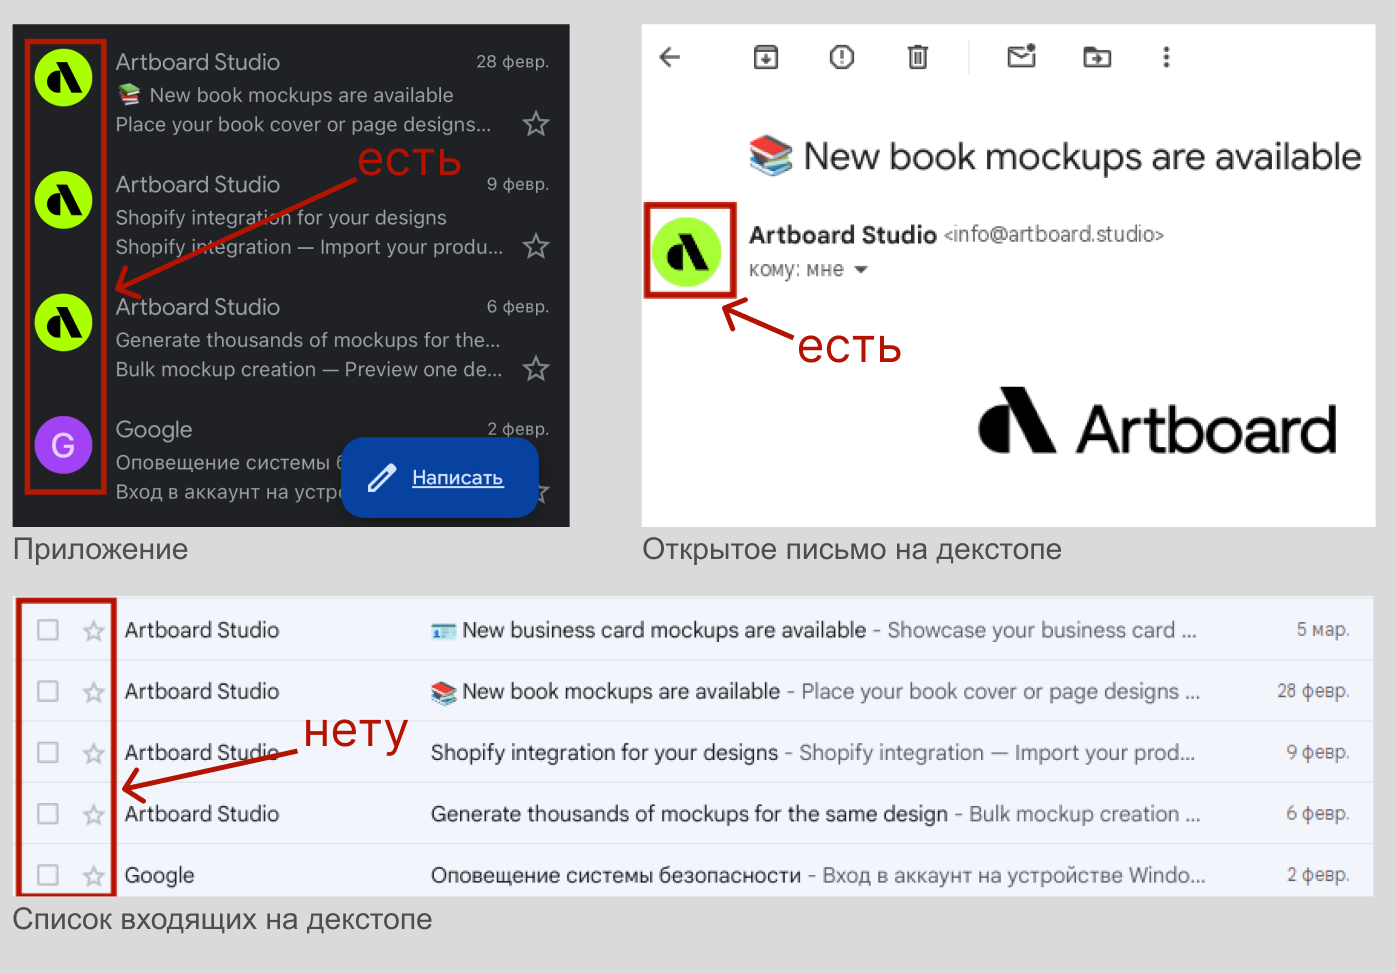Open app email 'Shopify integration for your designs'
The width and height of the screenshot is (1396, 974).
click(x=281, y=218)
